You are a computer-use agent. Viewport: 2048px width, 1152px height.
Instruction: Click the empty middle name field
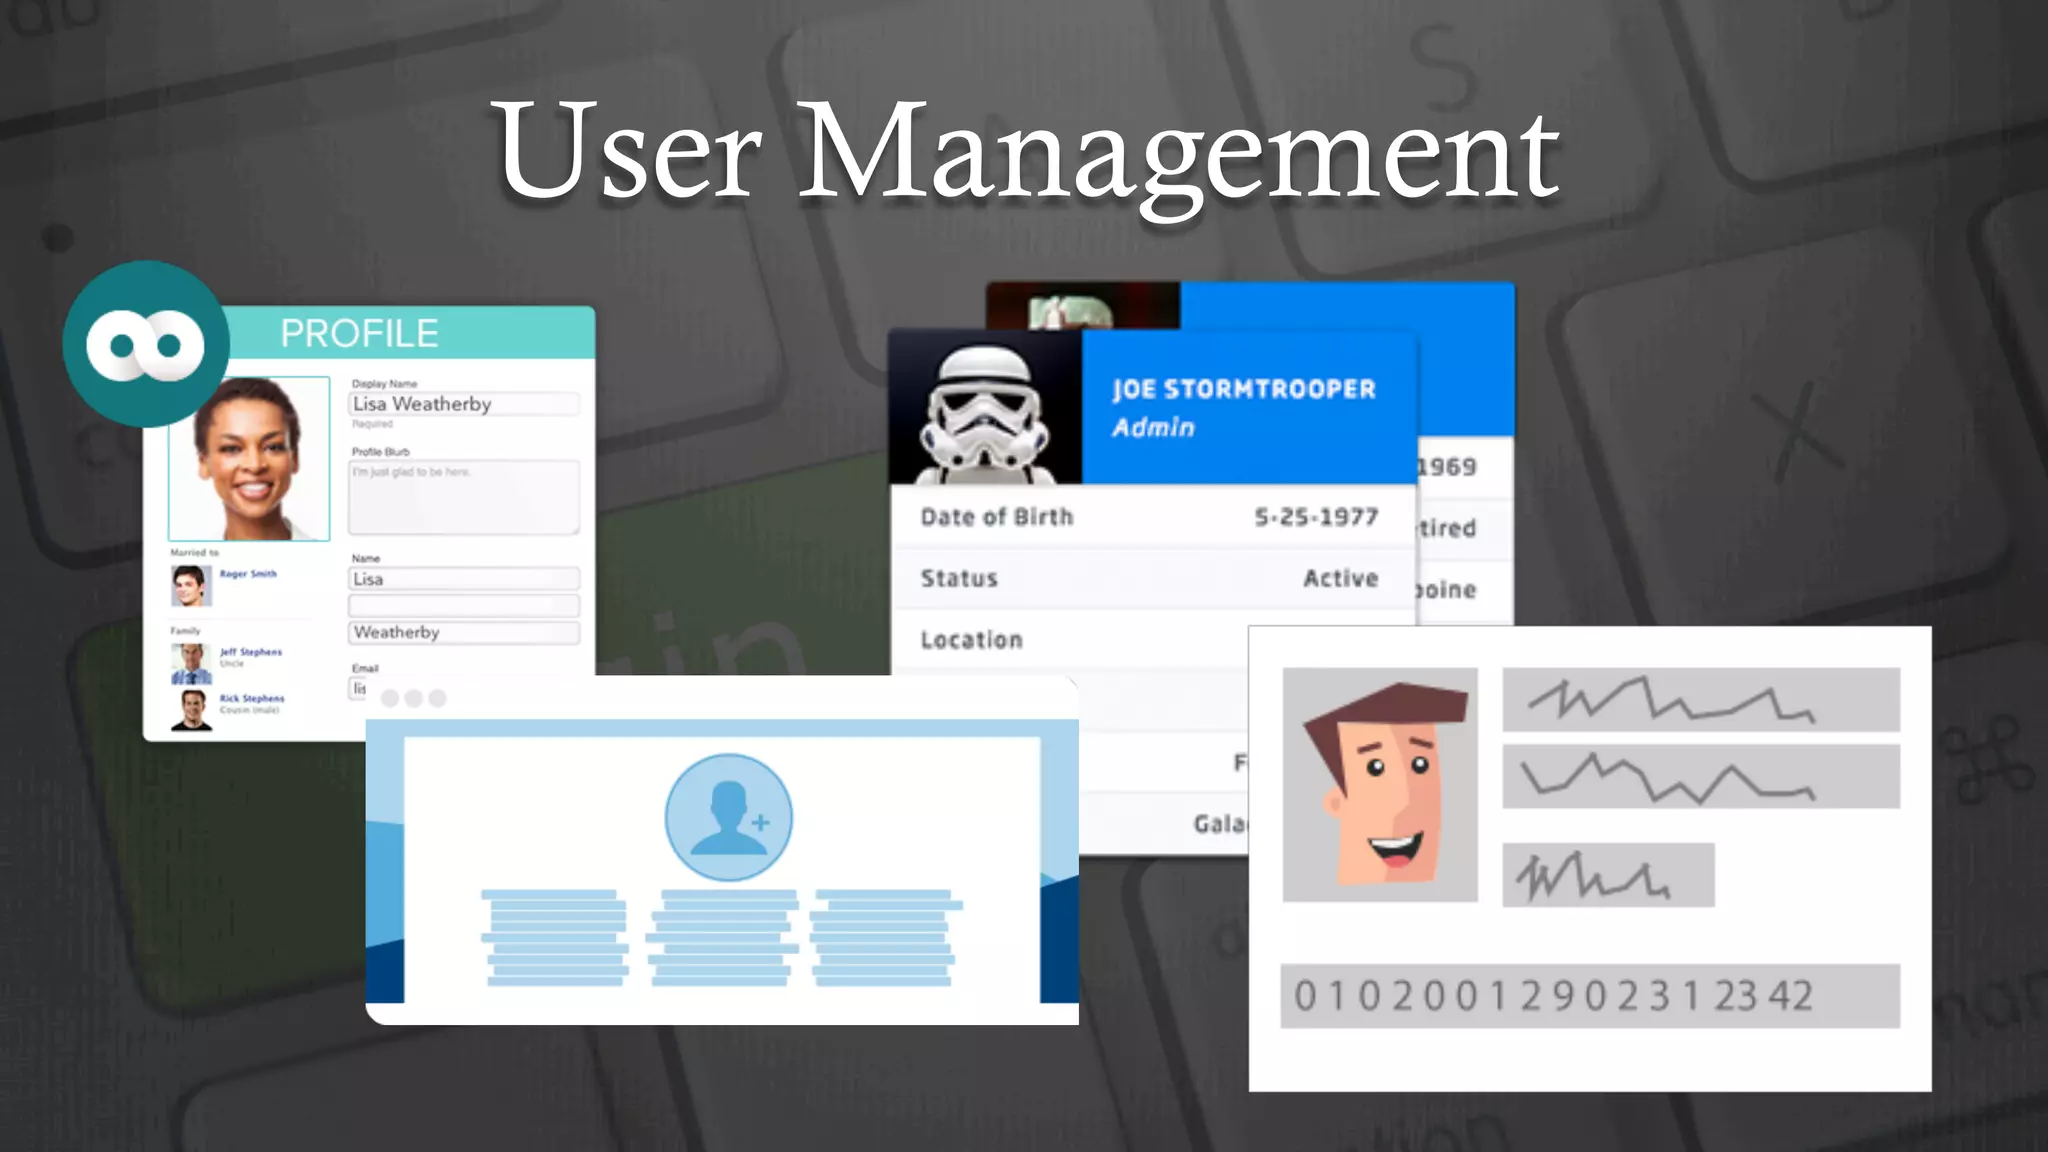pyautogui.click(x=464, y=606)
